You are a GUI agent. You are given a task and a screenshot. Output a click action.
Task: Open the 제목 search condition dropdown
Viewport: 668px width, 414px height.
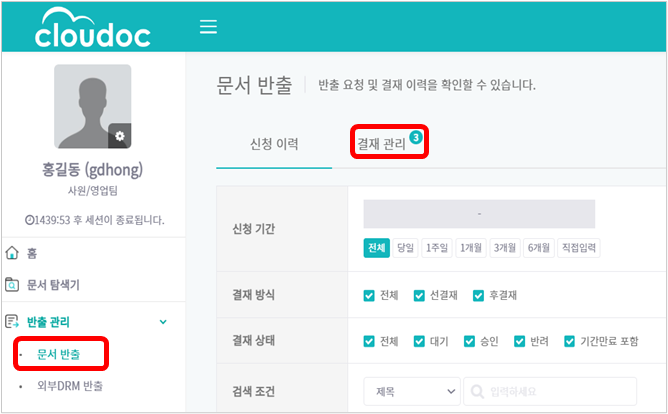[410, 390]
